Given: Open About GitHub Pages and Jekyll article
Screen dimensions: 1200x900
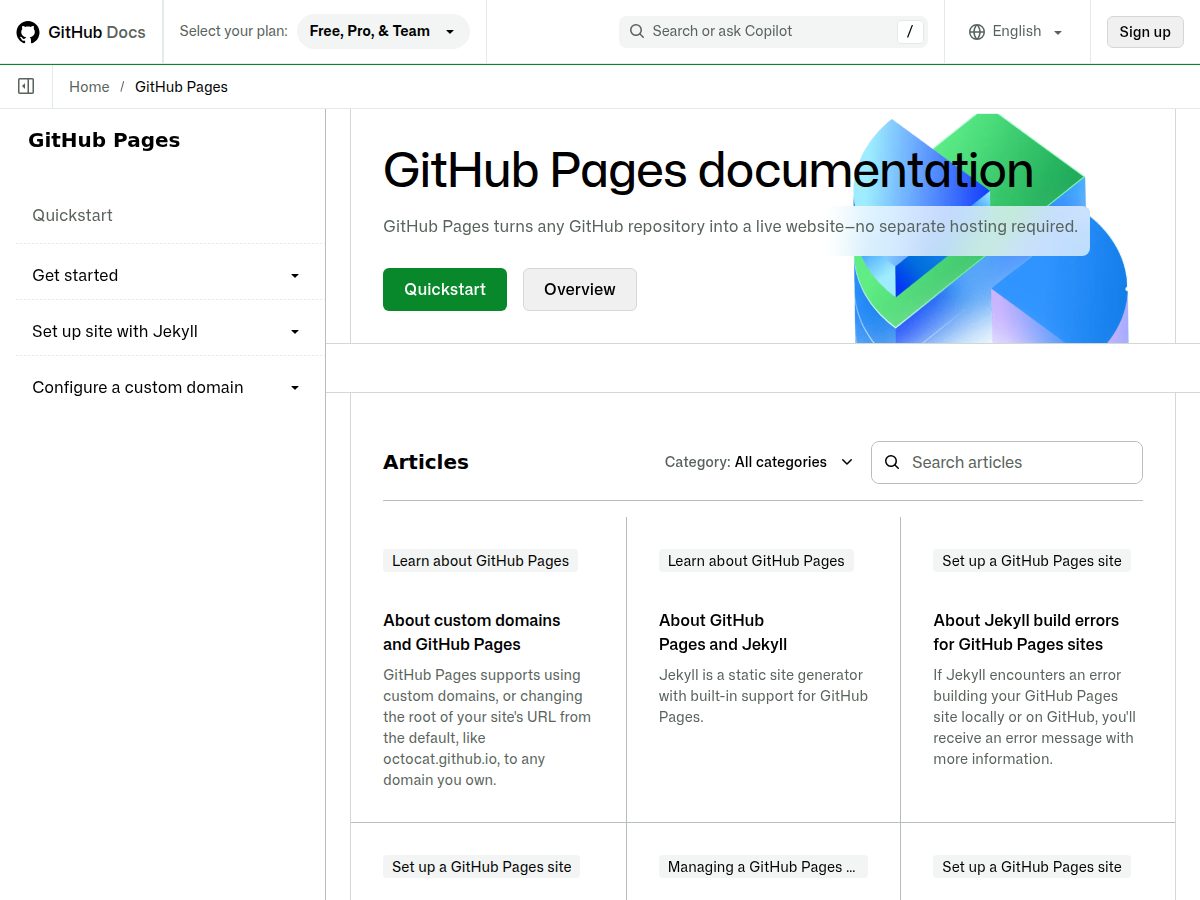Looking at the screenshot, I should point(723,632).
